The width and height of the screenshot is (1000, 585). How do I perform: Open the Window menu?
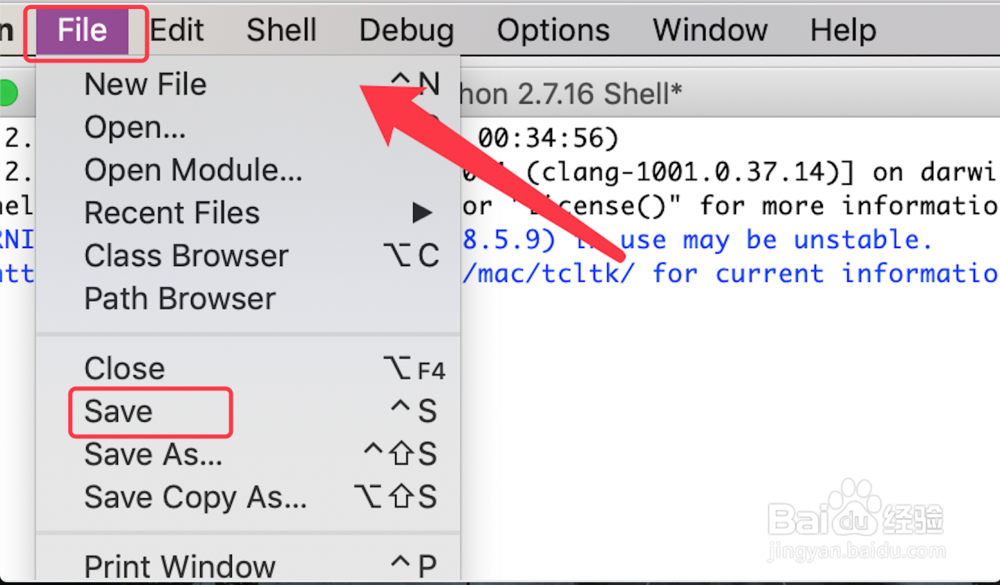tap(710, 30)
